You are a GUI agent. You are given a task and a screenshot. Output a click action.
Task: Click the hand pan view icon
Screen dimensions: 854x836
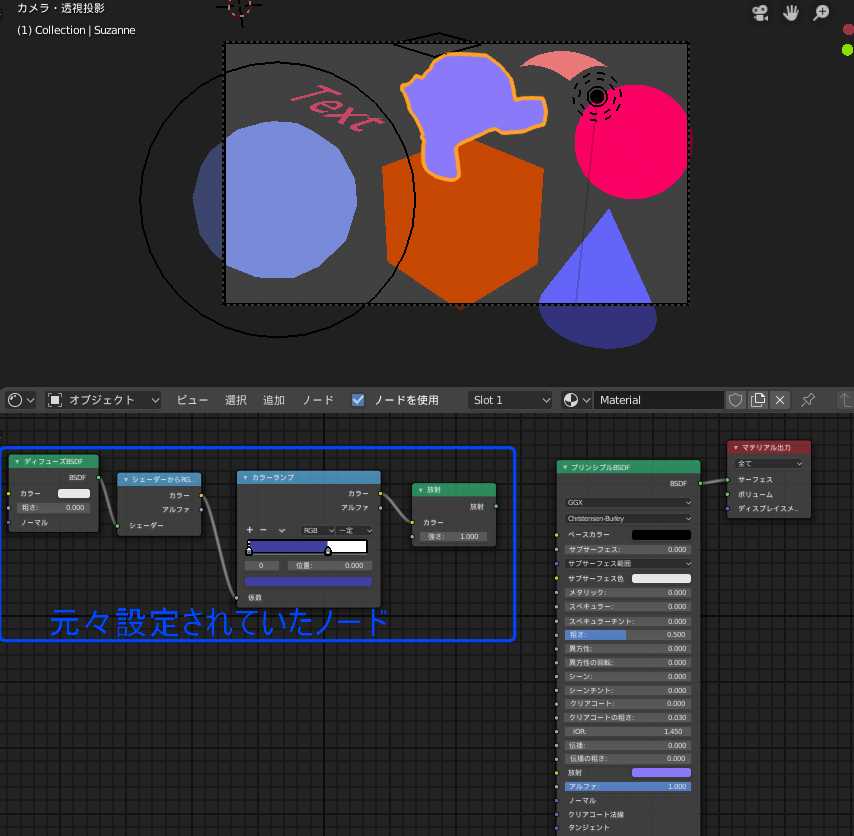(x=790, y=13)
